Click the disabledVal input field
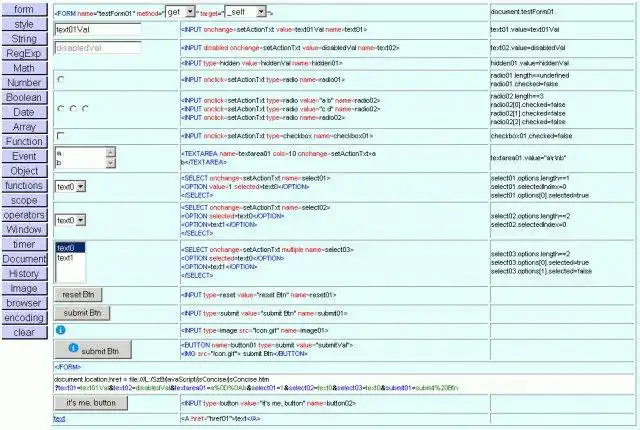Viewport: 640px width, 430px height. click(98, 48)
